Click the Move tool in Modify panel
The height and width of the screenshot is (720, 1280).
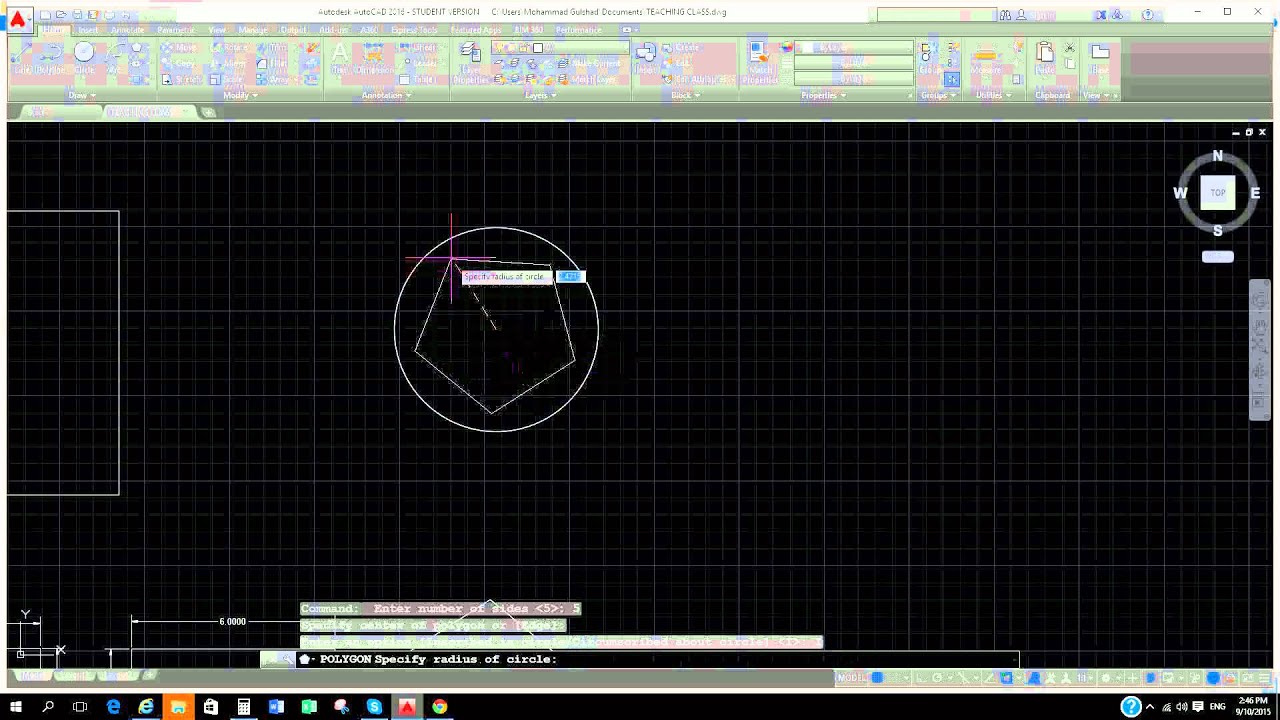tap(180, 48)
